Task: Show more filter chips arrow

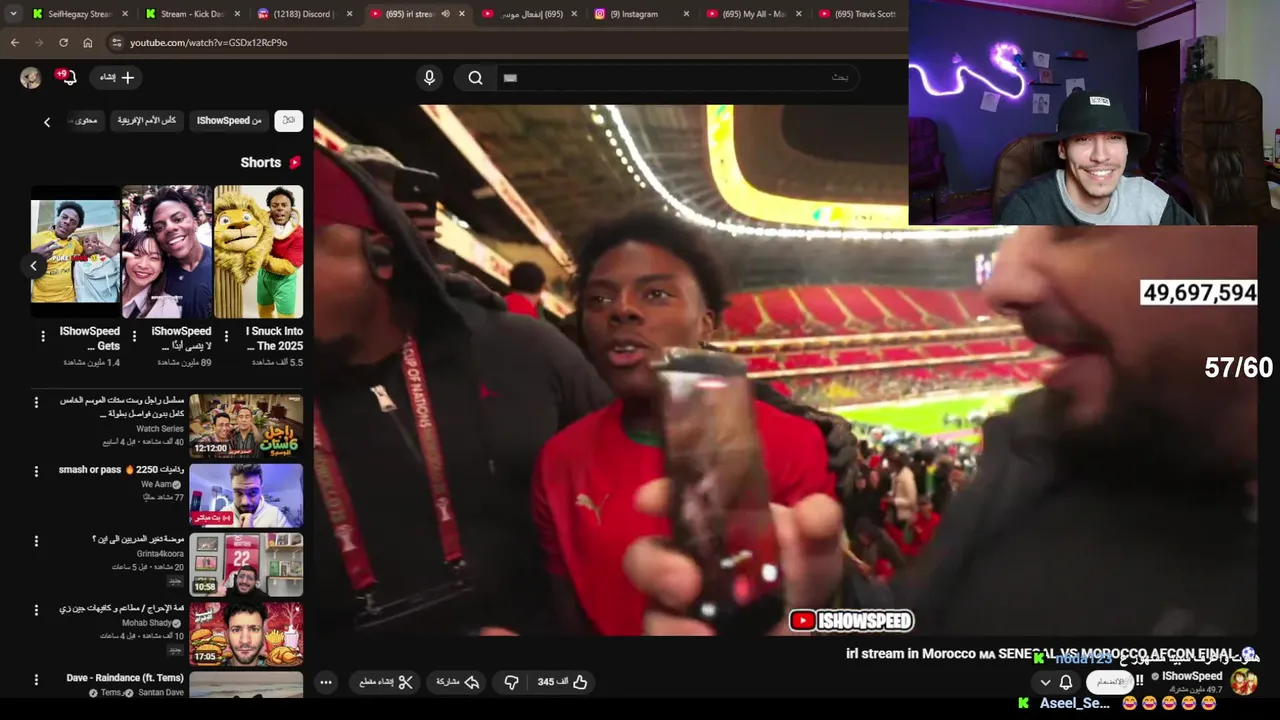Action: point(46,122)
